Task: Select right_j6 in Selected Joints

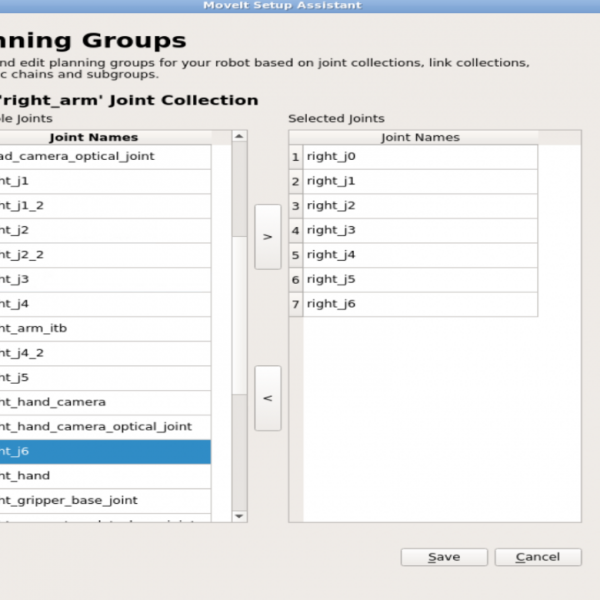Action: [x=420, y=304]
